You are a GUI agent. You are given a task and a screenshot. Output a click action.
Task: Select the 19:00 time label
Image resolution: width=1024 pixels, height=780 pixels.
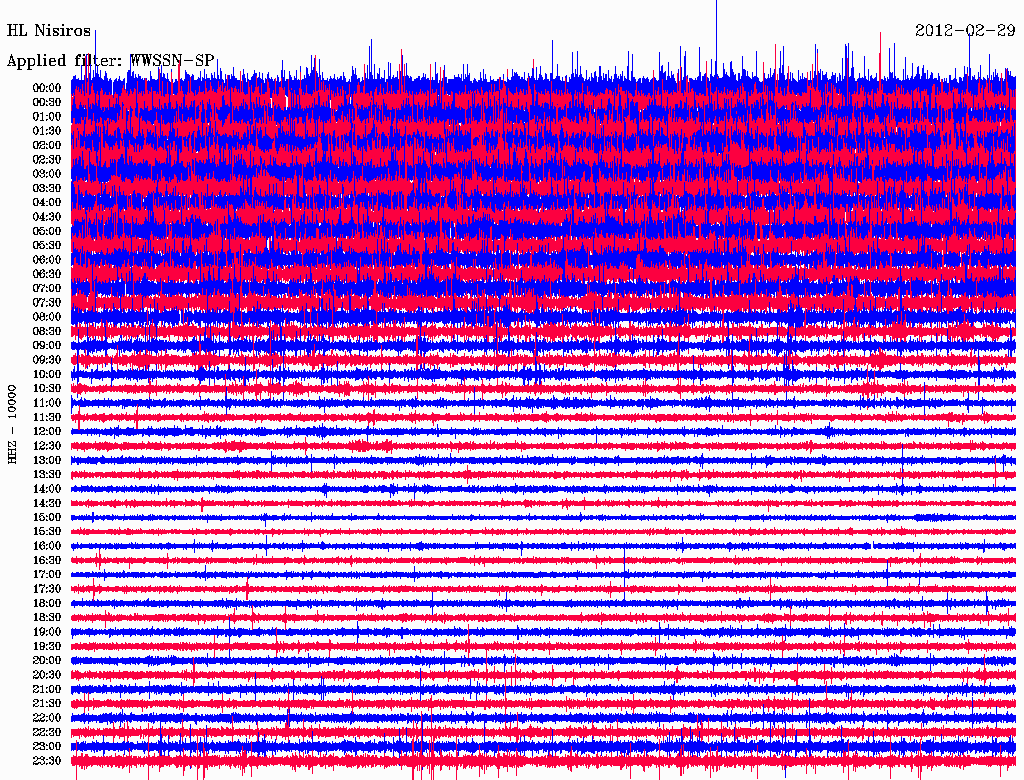(x=47, y=632)
